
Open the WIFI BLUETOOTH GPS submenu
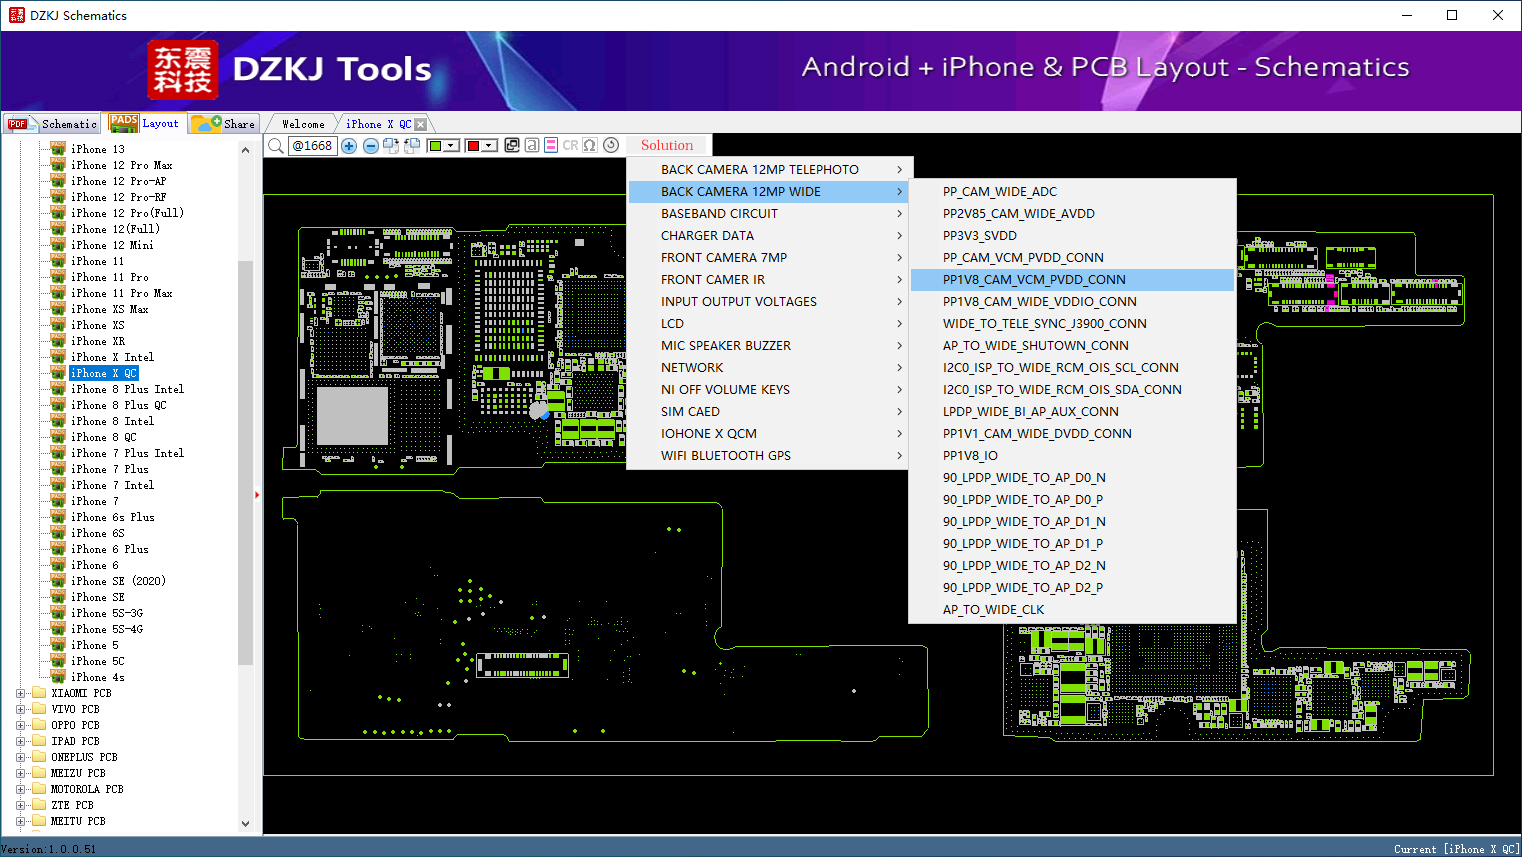coord(770,455)
